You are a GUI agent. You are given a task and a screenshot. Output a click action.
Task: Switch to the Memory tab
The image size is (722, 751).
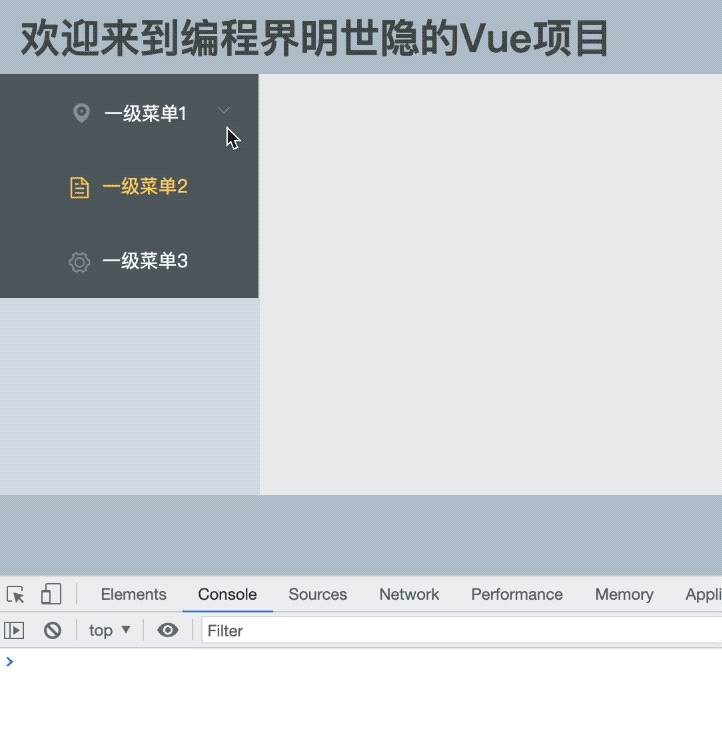pyautogui.click(x=623, y=594)
